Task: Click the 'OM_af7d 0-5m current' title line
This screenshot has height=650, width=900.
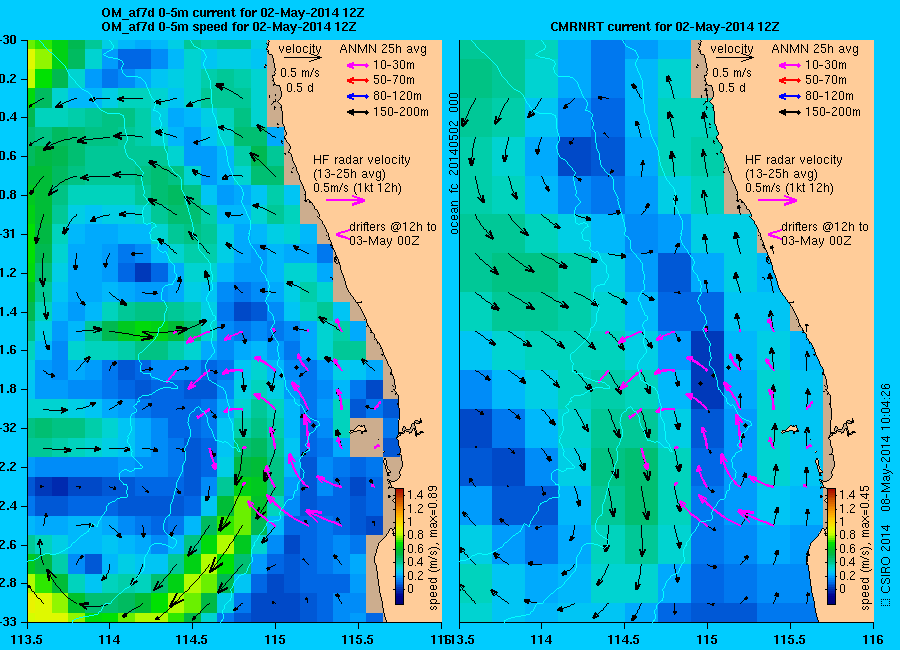Action: pyautogui.click(x=232, y=13)
